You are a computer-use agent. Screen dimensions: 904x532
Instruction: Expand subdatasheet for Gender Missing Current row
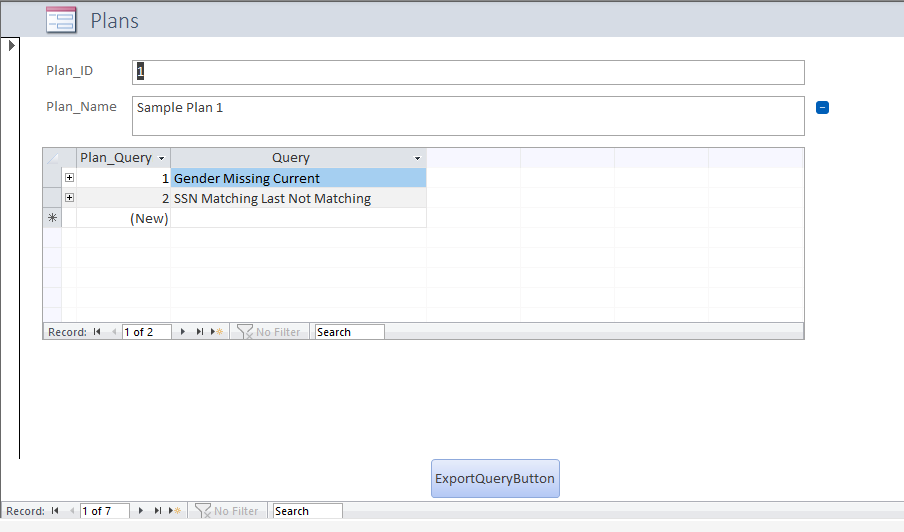69,178
